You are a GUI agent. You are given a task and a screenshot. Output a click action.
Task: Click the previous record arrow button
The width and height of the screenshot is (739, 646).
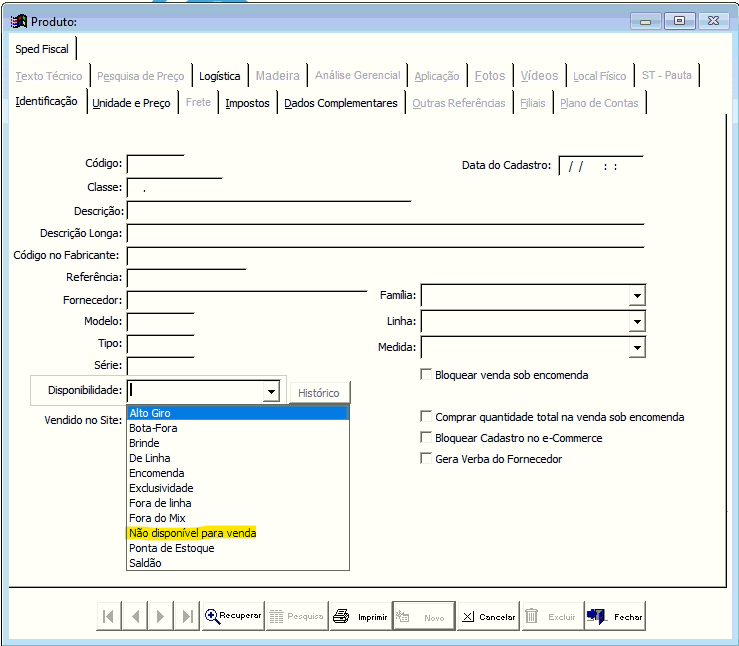point(134,617)
